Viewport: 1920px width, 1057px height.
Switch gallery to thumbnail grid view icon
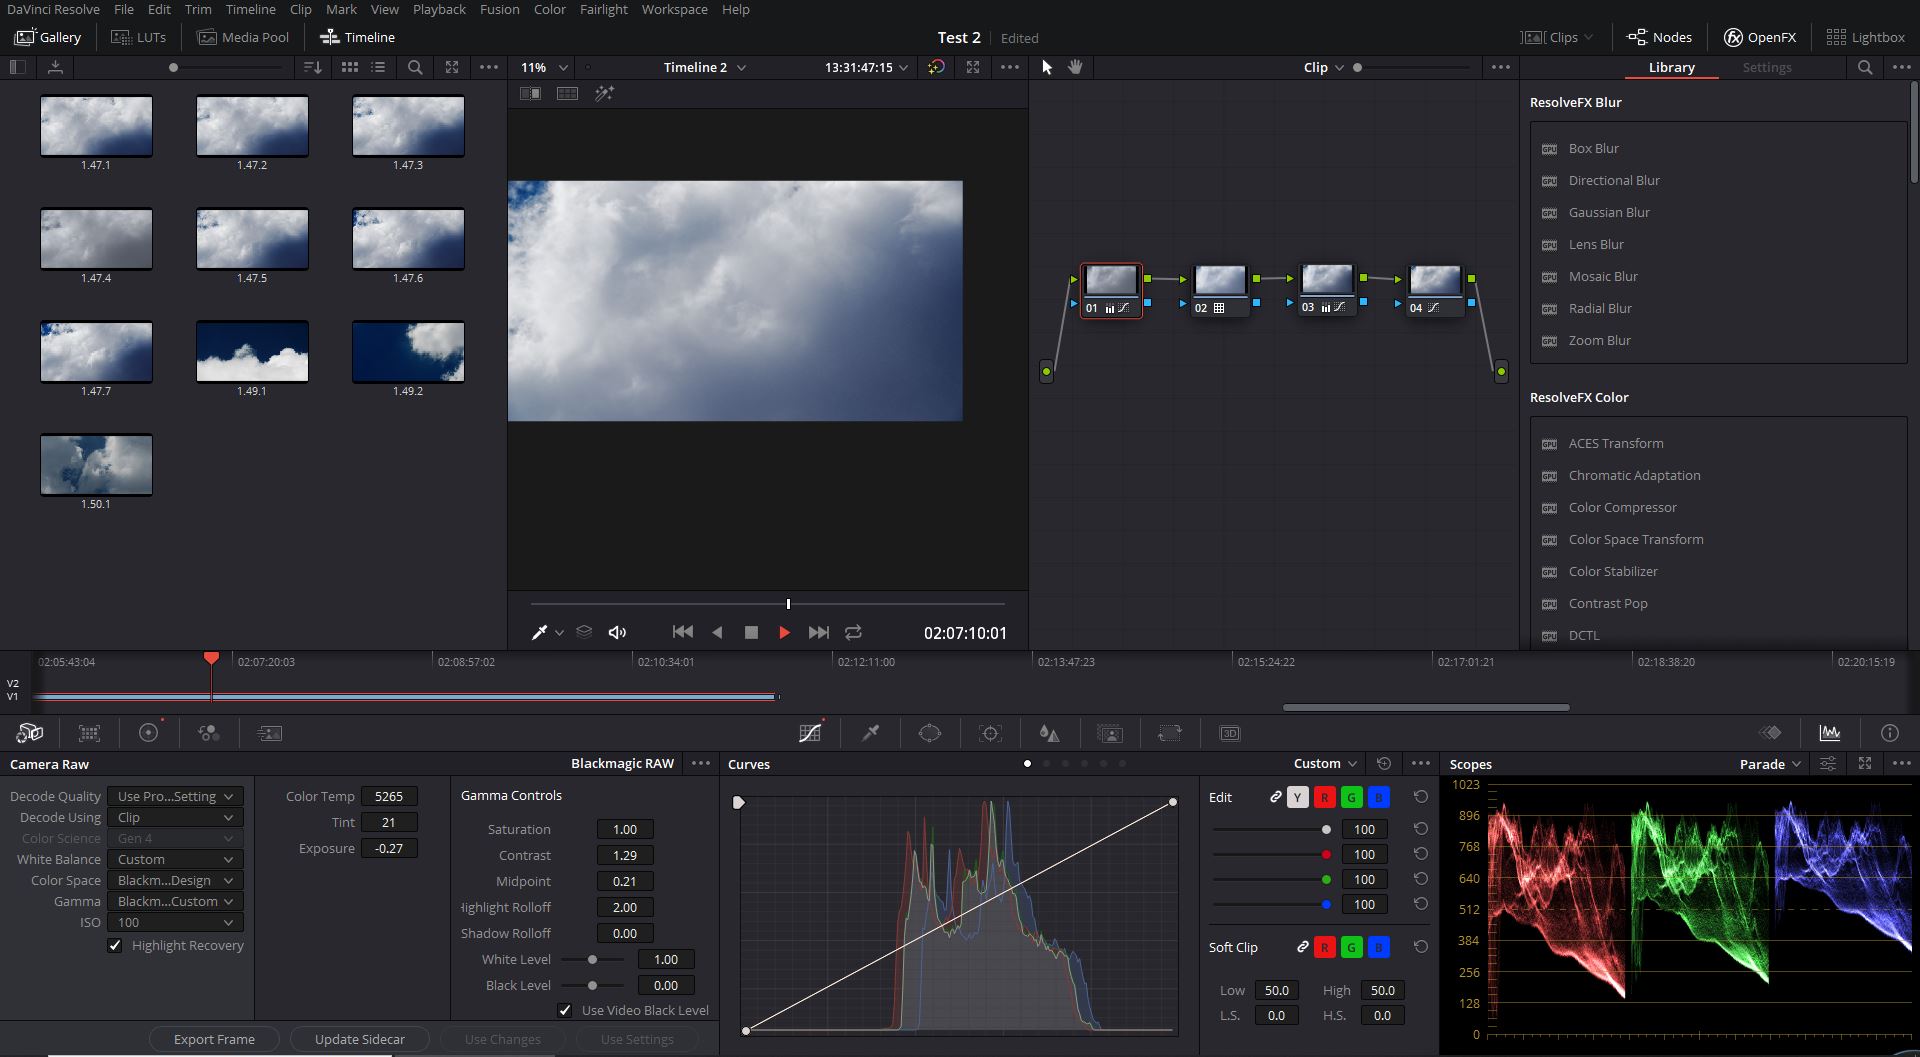pos(349,67)
